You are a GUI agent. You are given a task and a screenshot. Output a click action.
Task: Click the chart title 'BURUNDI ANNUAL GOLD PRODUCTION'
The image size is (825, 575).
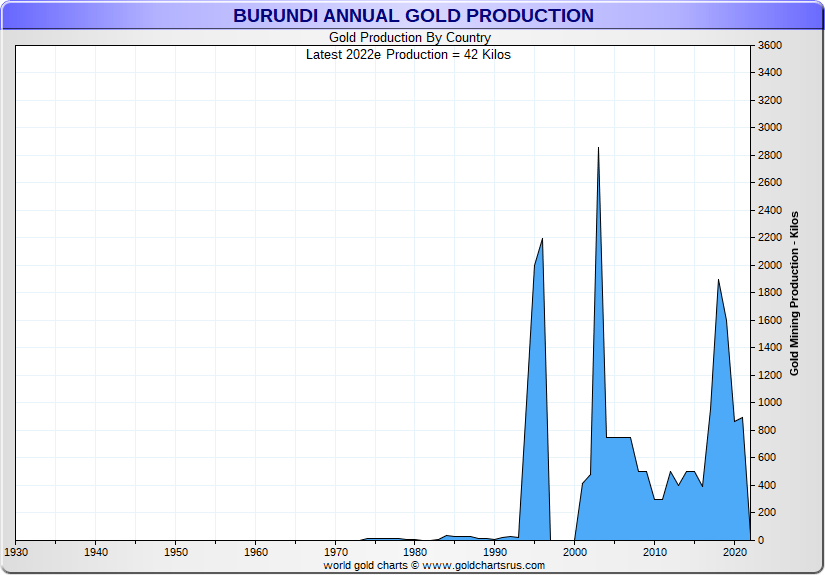(413, 16)
